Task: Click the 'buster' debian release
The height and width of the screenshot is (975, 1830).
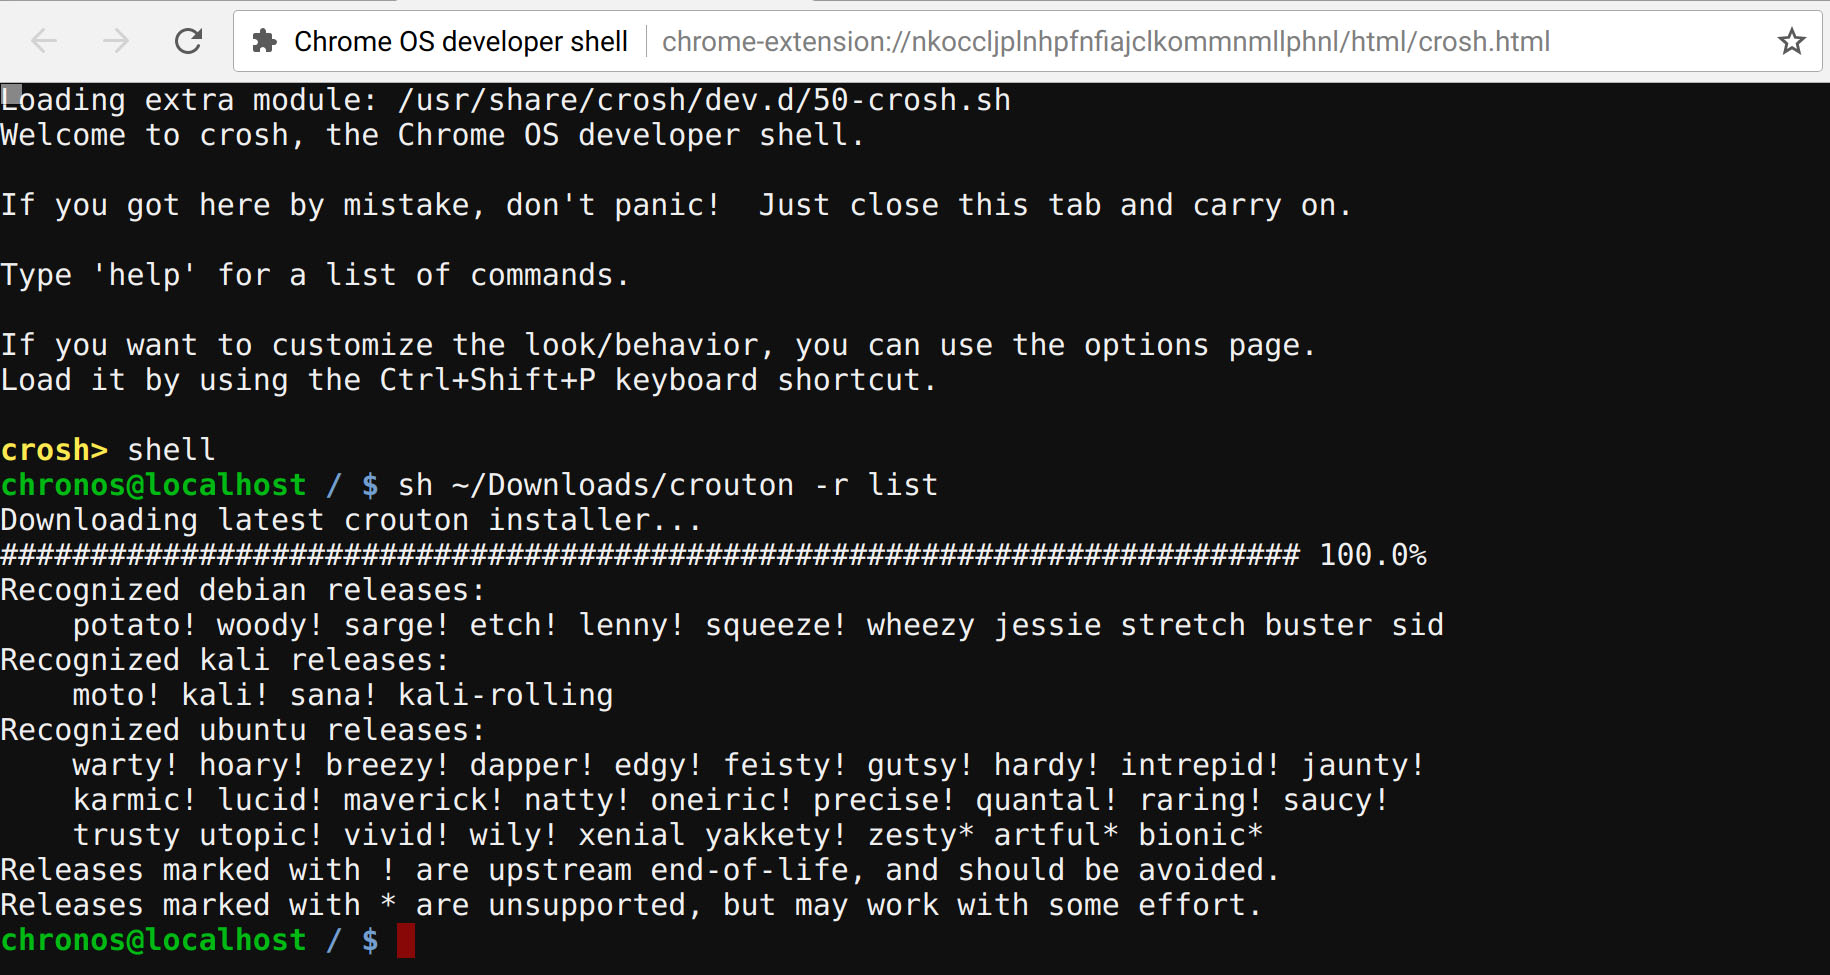Action: tap(1318, 625)
